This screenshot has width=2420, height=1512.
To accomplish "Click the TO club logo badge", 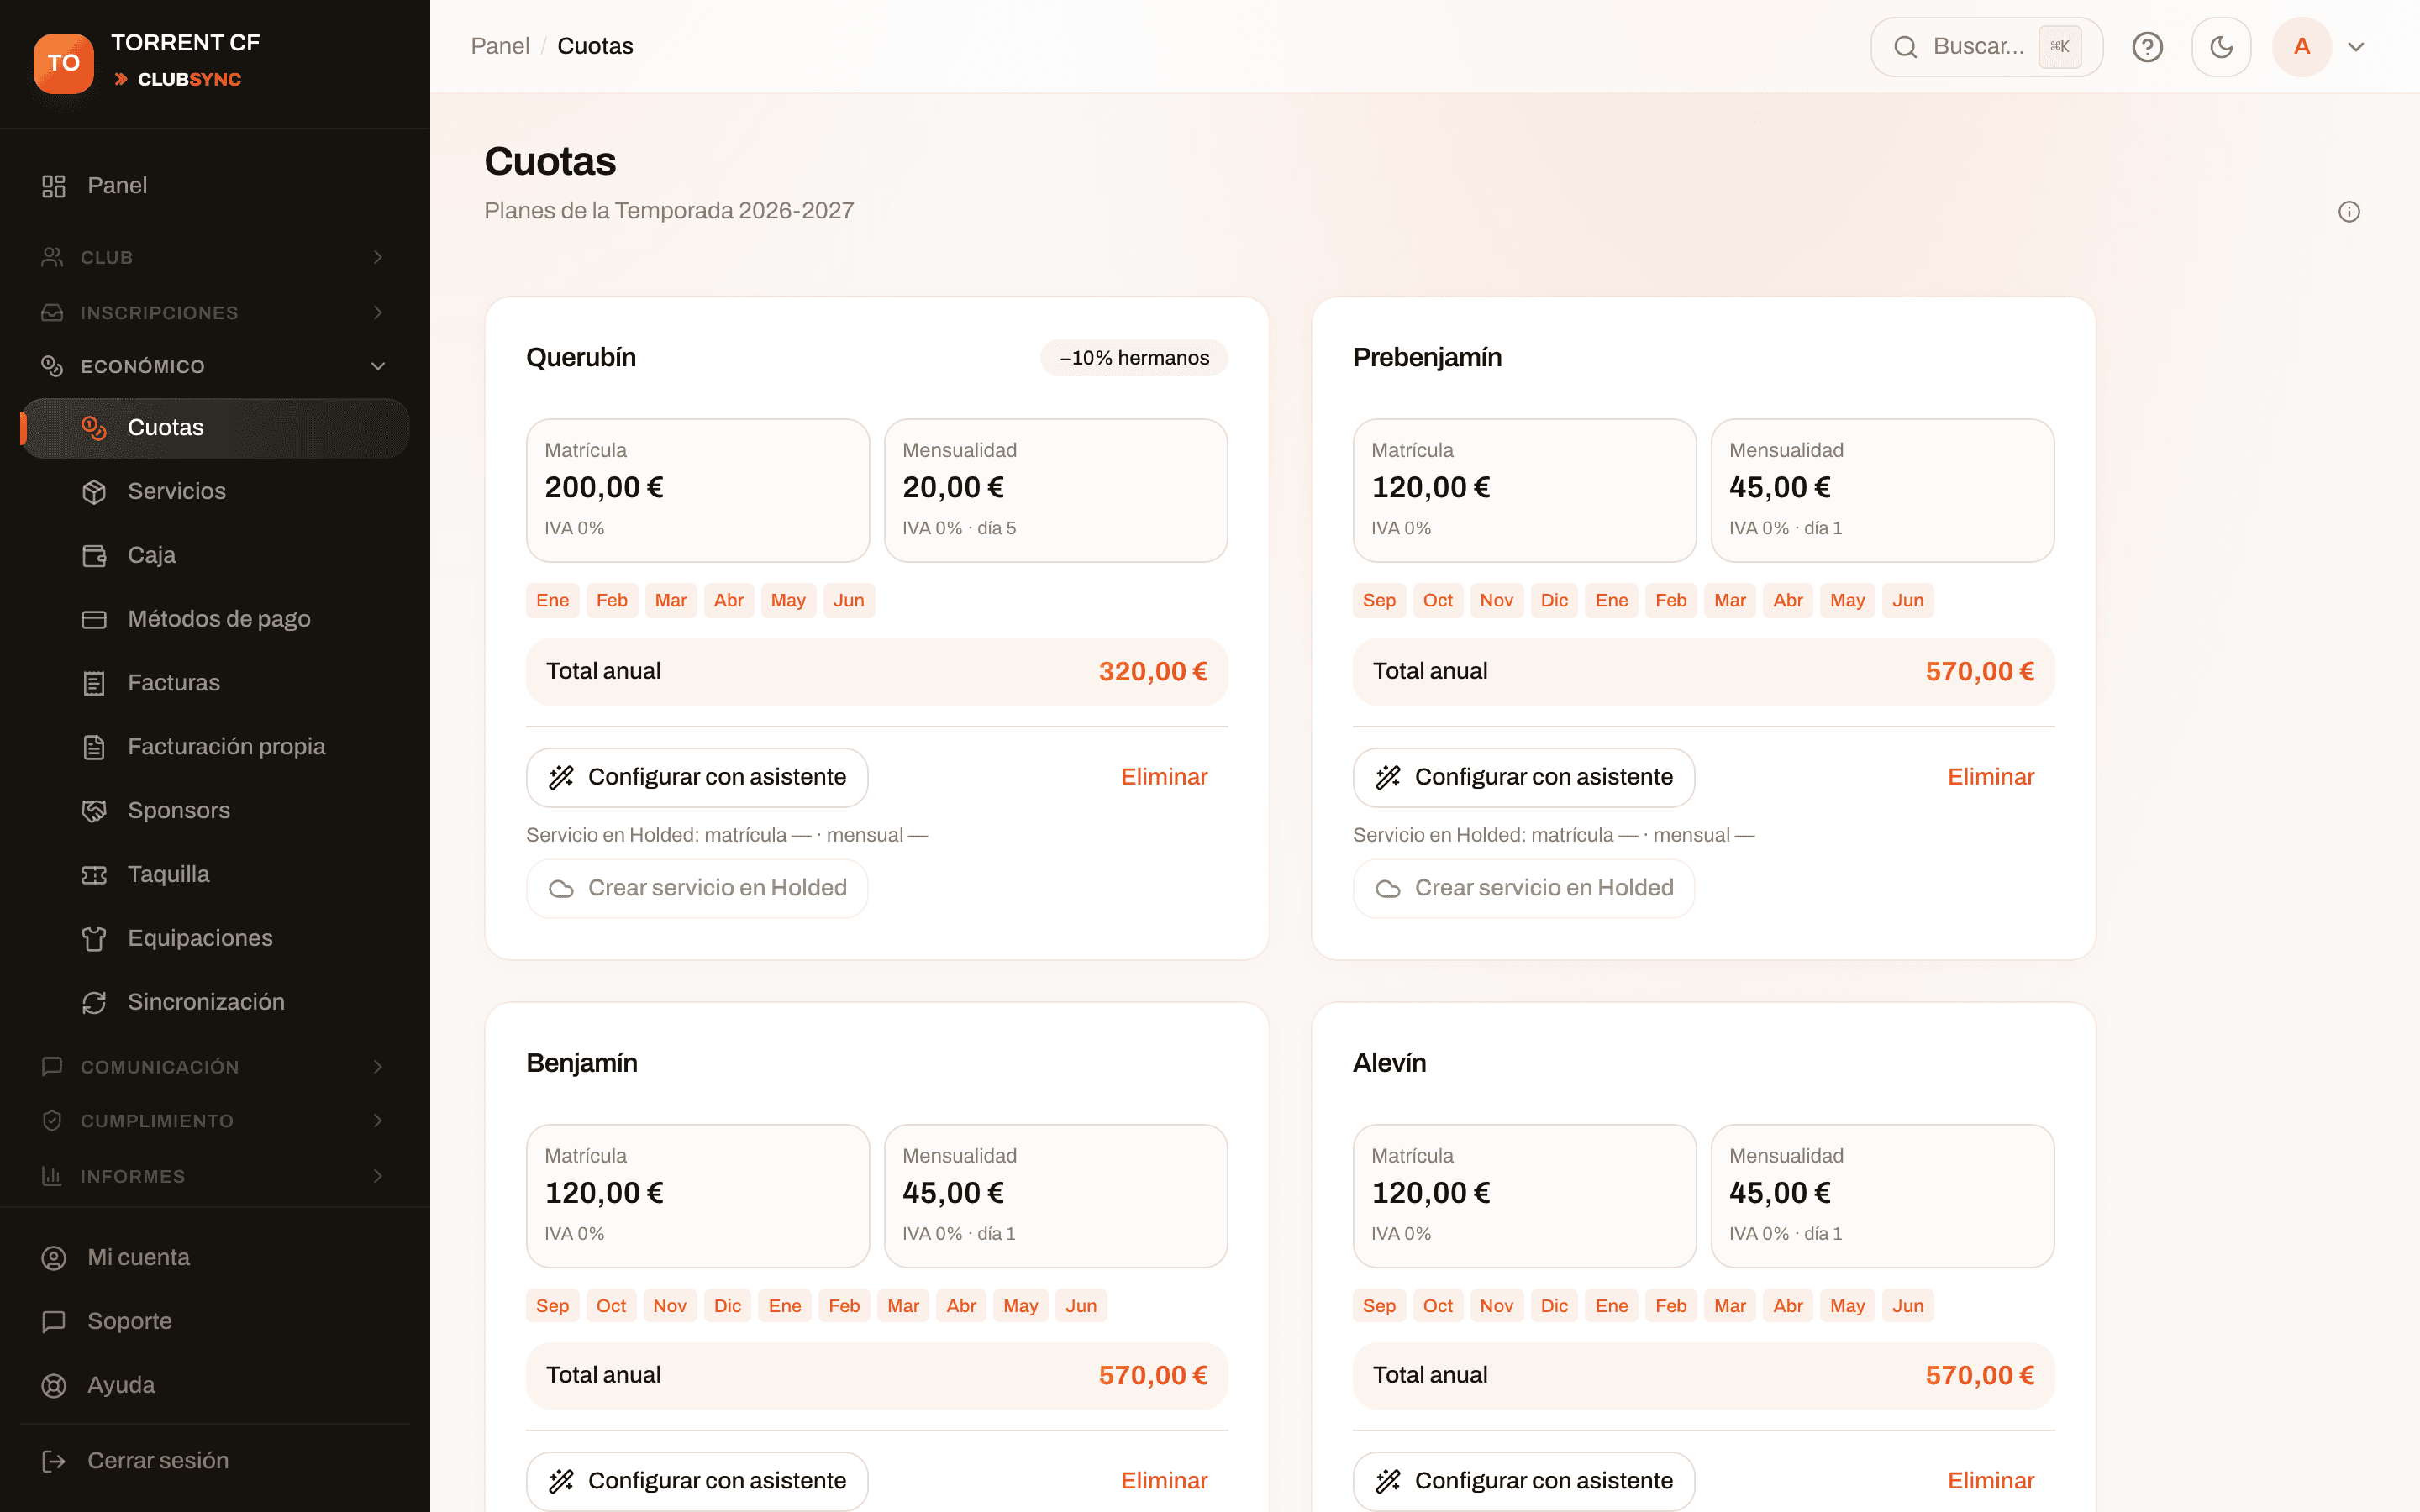I will pyautogui.click(x=63, y=63).
